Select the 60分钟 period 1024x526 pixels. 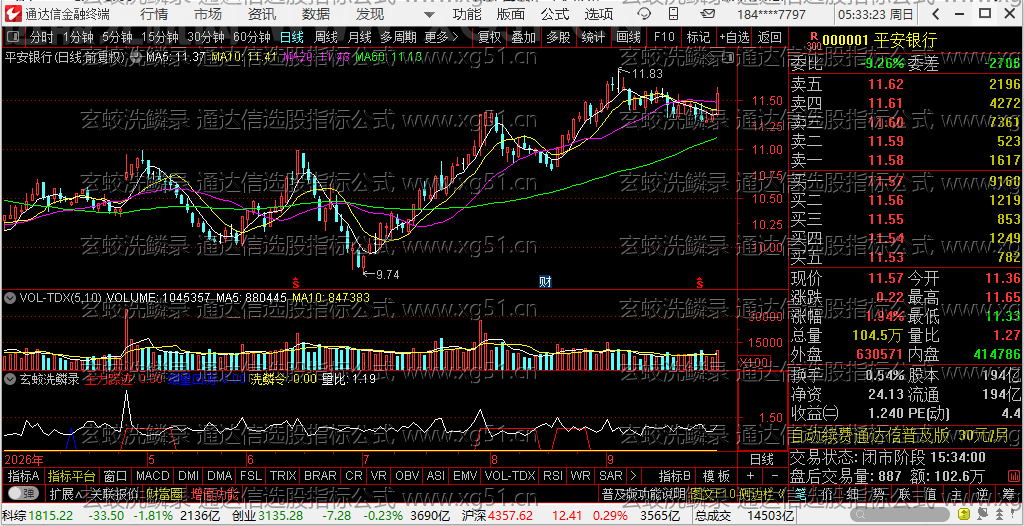click(251, 37)
